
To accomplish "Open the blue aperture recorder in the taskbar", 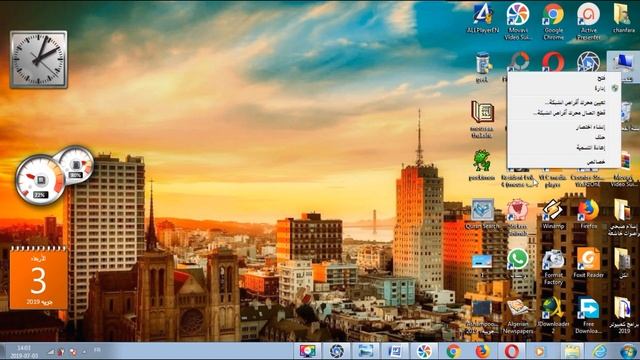I will (337, 351).
